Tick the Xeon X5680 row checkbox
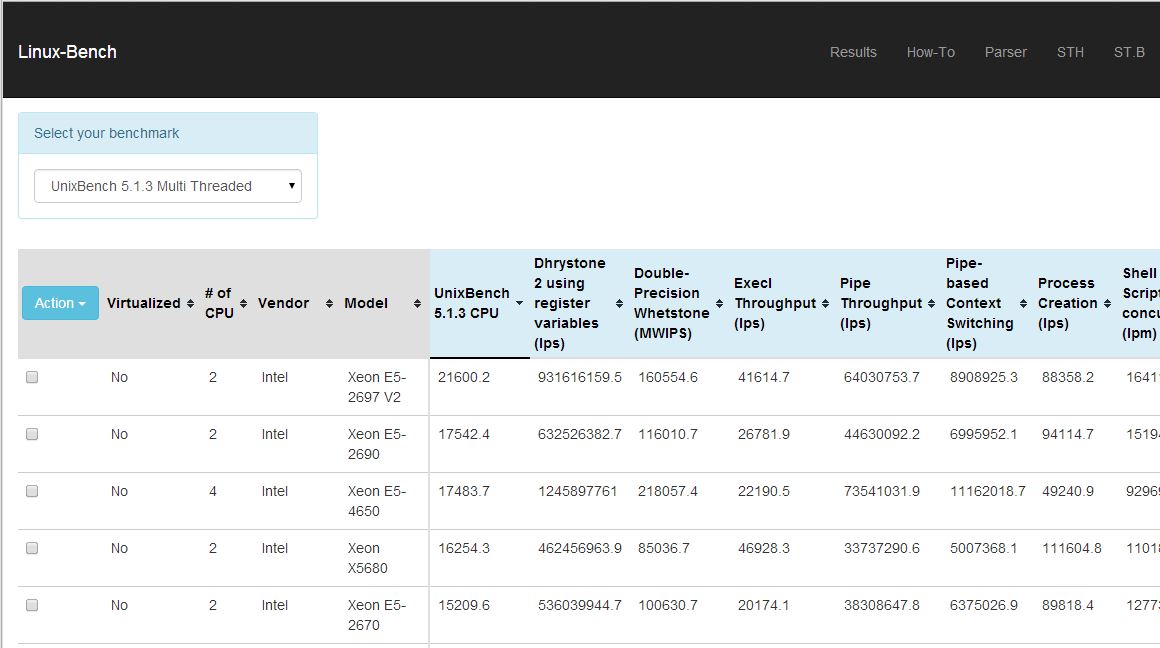 (32, 549)
